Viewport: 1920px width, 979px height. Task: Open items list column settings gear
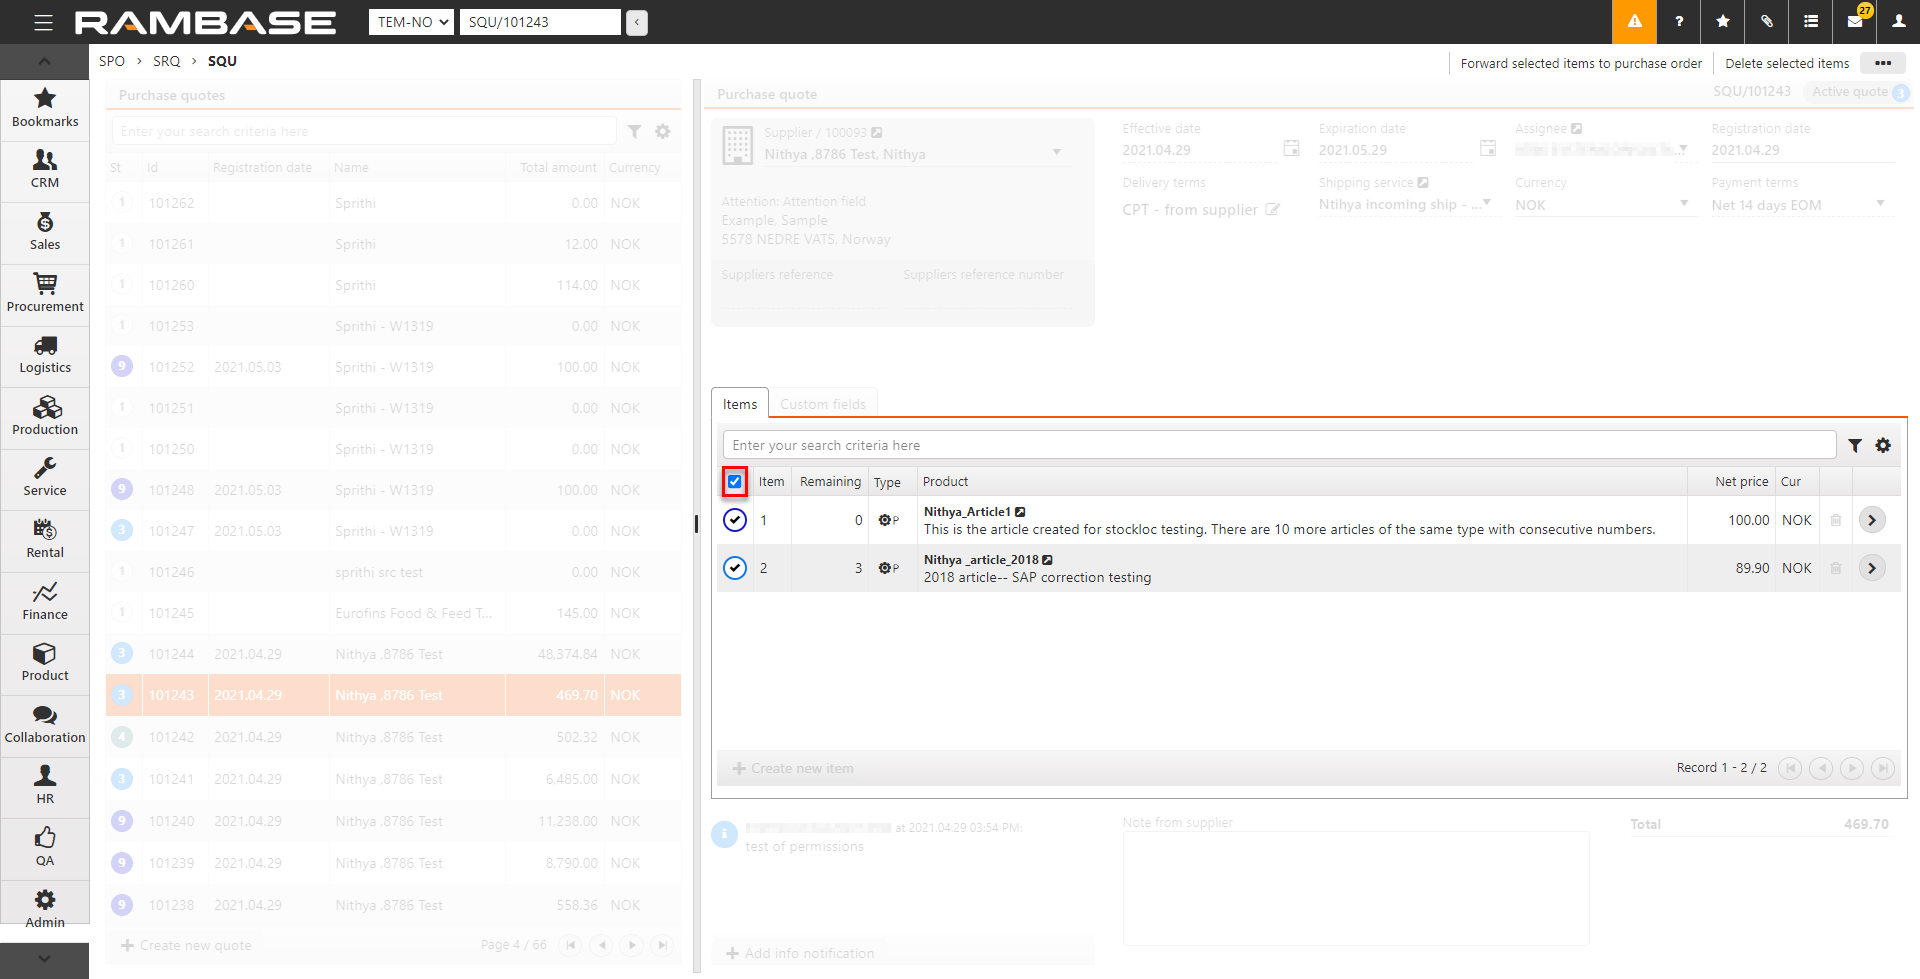click(1883, 446)
